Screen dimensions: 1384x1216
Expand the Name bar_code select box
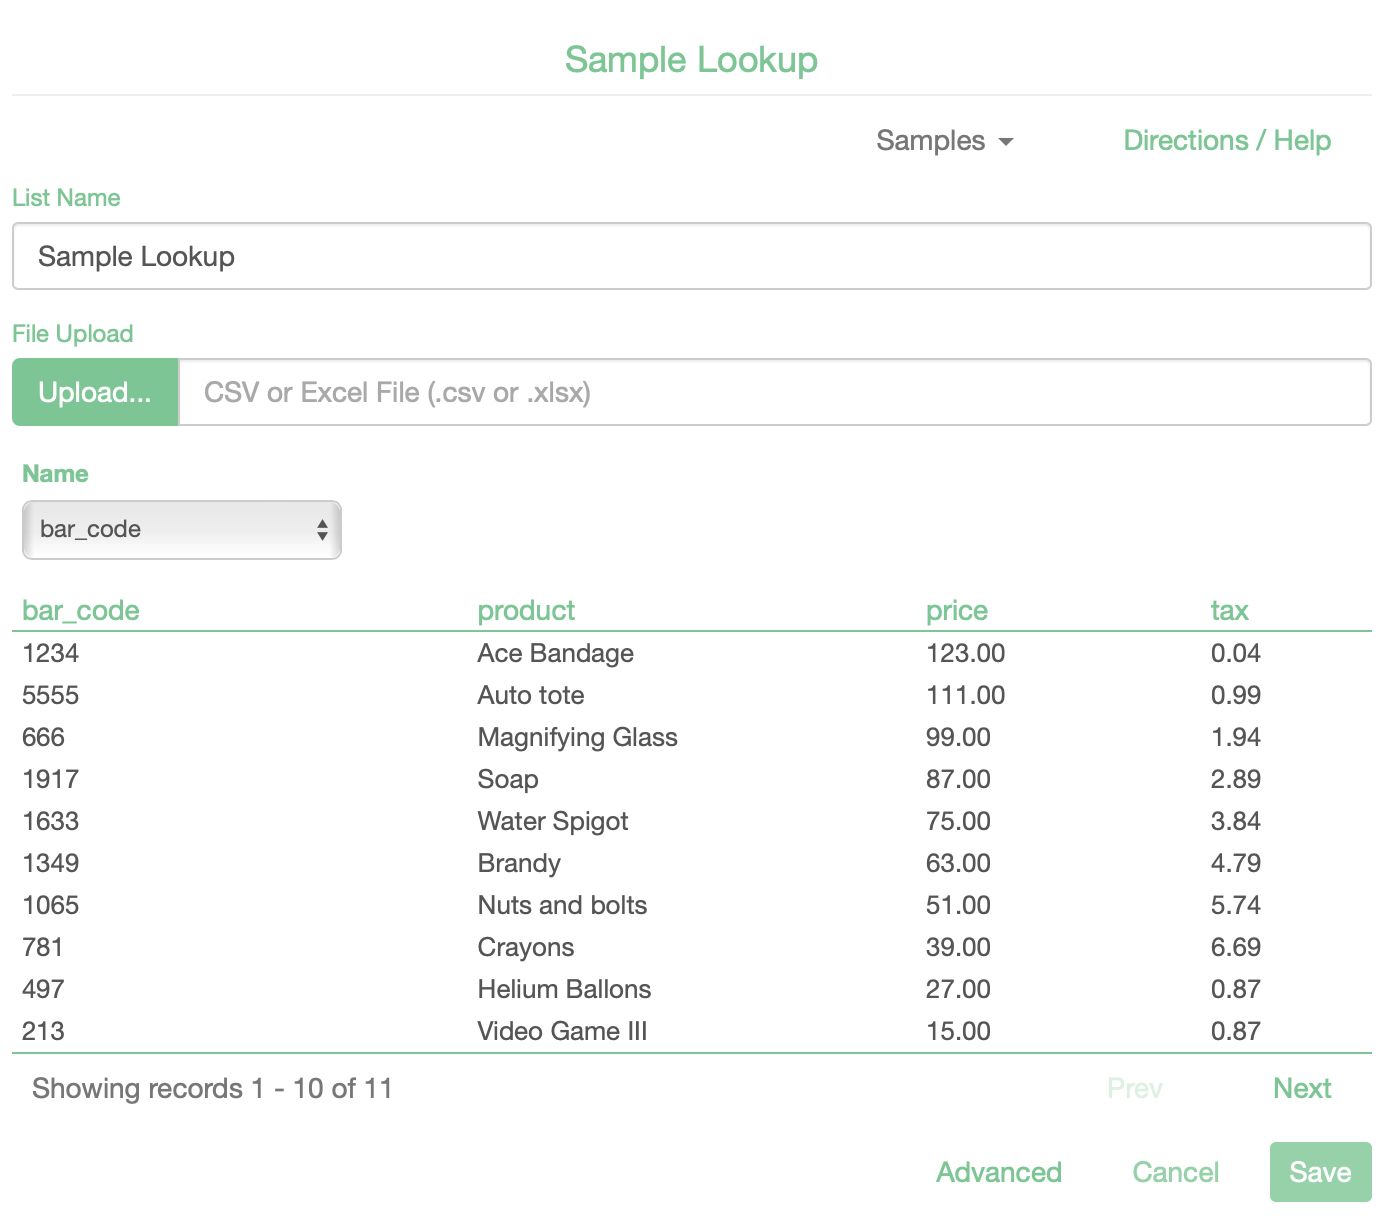(x=182, y=530)
